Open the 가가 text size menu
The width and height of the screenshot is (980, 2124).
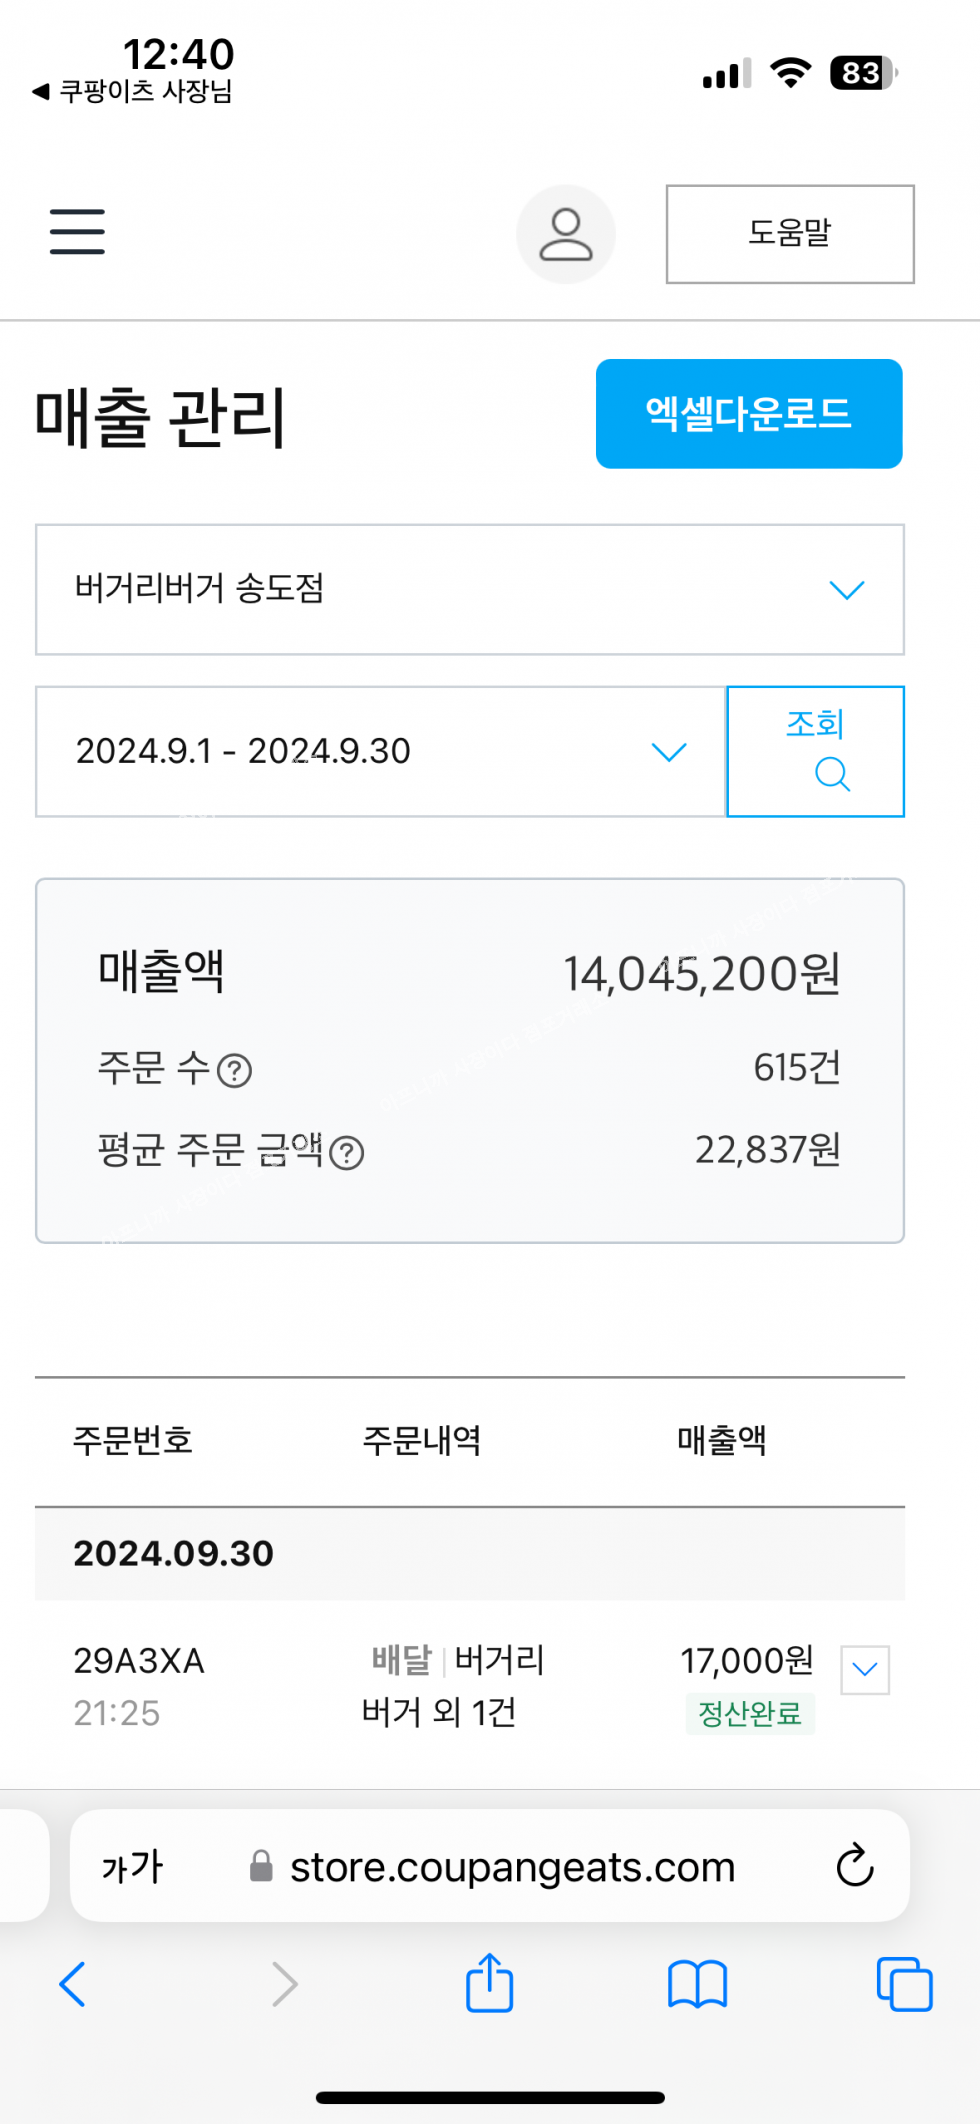point(132,1866)
